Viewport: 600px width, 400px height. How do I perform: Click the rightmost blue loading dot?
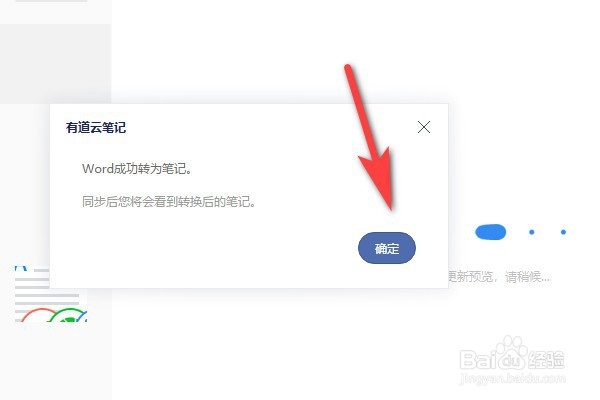coord(563,232)
